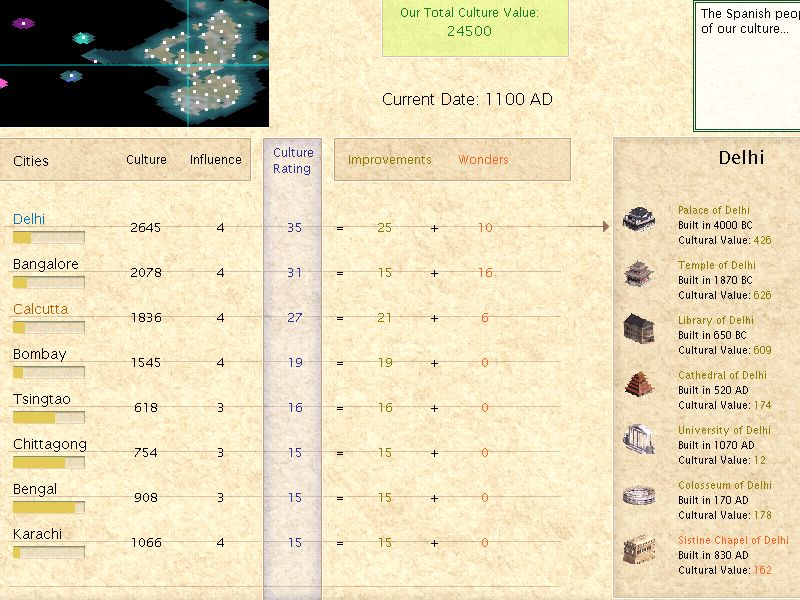800x600 pixels.
Task: Click Tsingtao's culture progress bar
Action: click(48, 418)
